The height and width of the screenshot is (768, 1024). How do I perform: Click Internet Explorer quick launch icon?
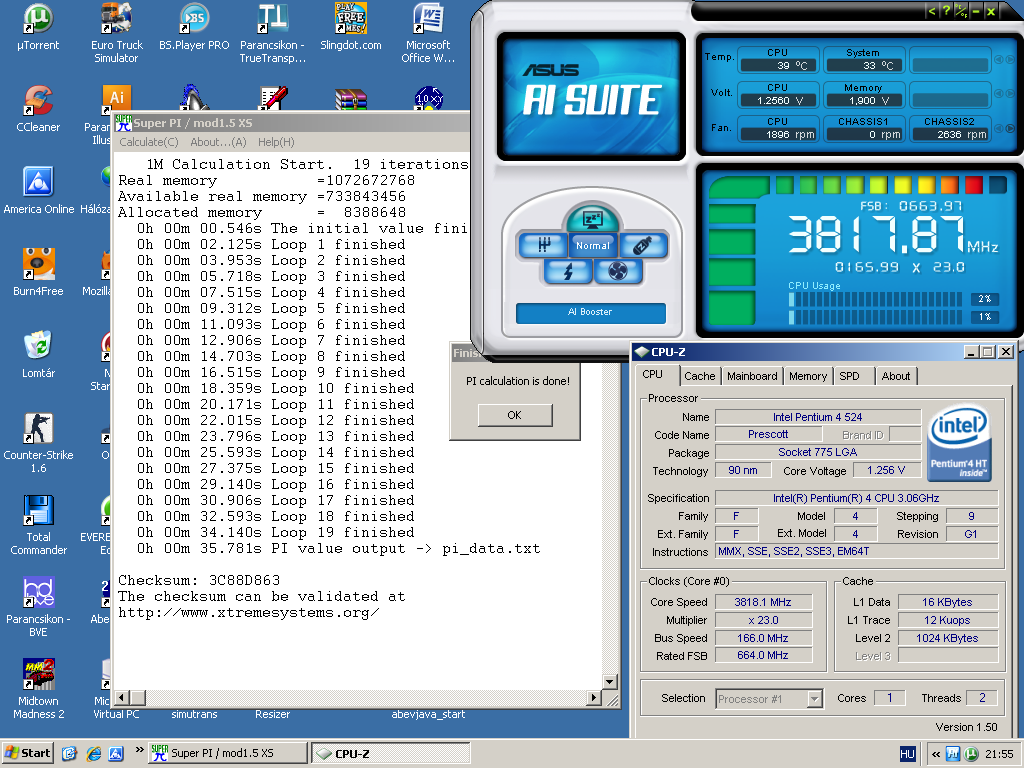93,754
